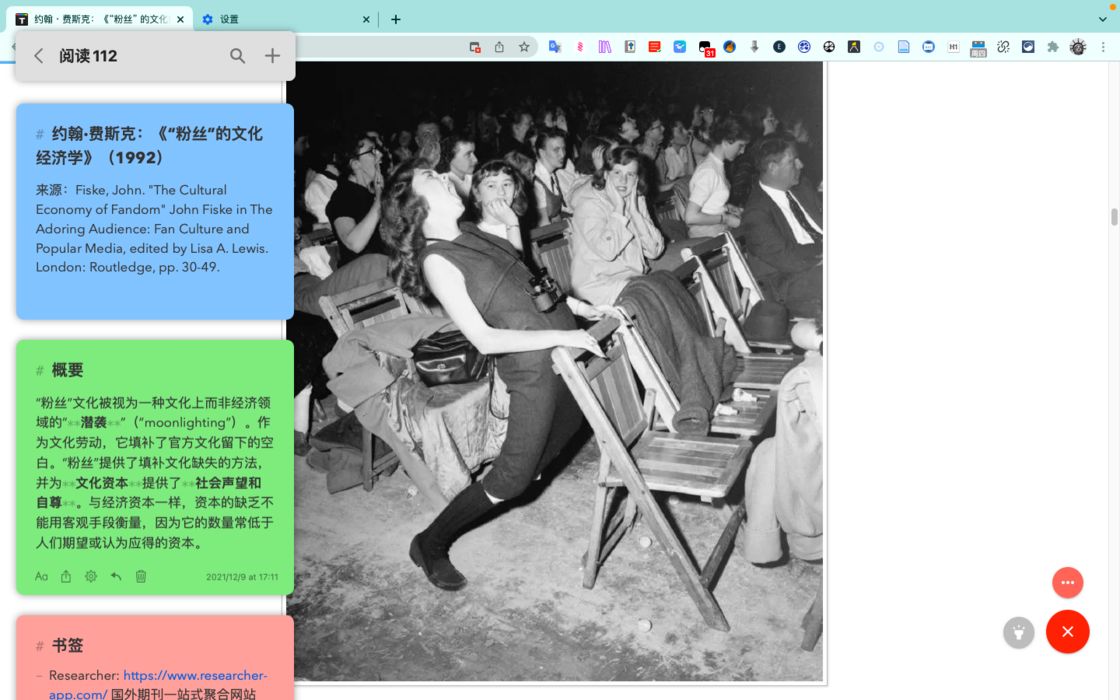Click the 阅读 112 folder title

88,56
